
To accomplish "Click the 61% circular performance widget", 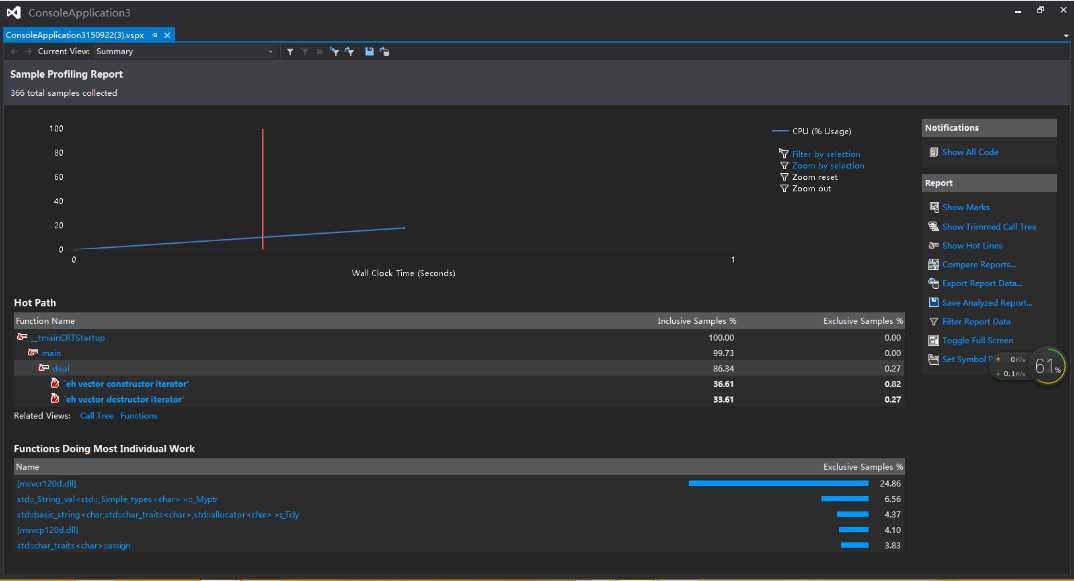I will [1048, 367].
